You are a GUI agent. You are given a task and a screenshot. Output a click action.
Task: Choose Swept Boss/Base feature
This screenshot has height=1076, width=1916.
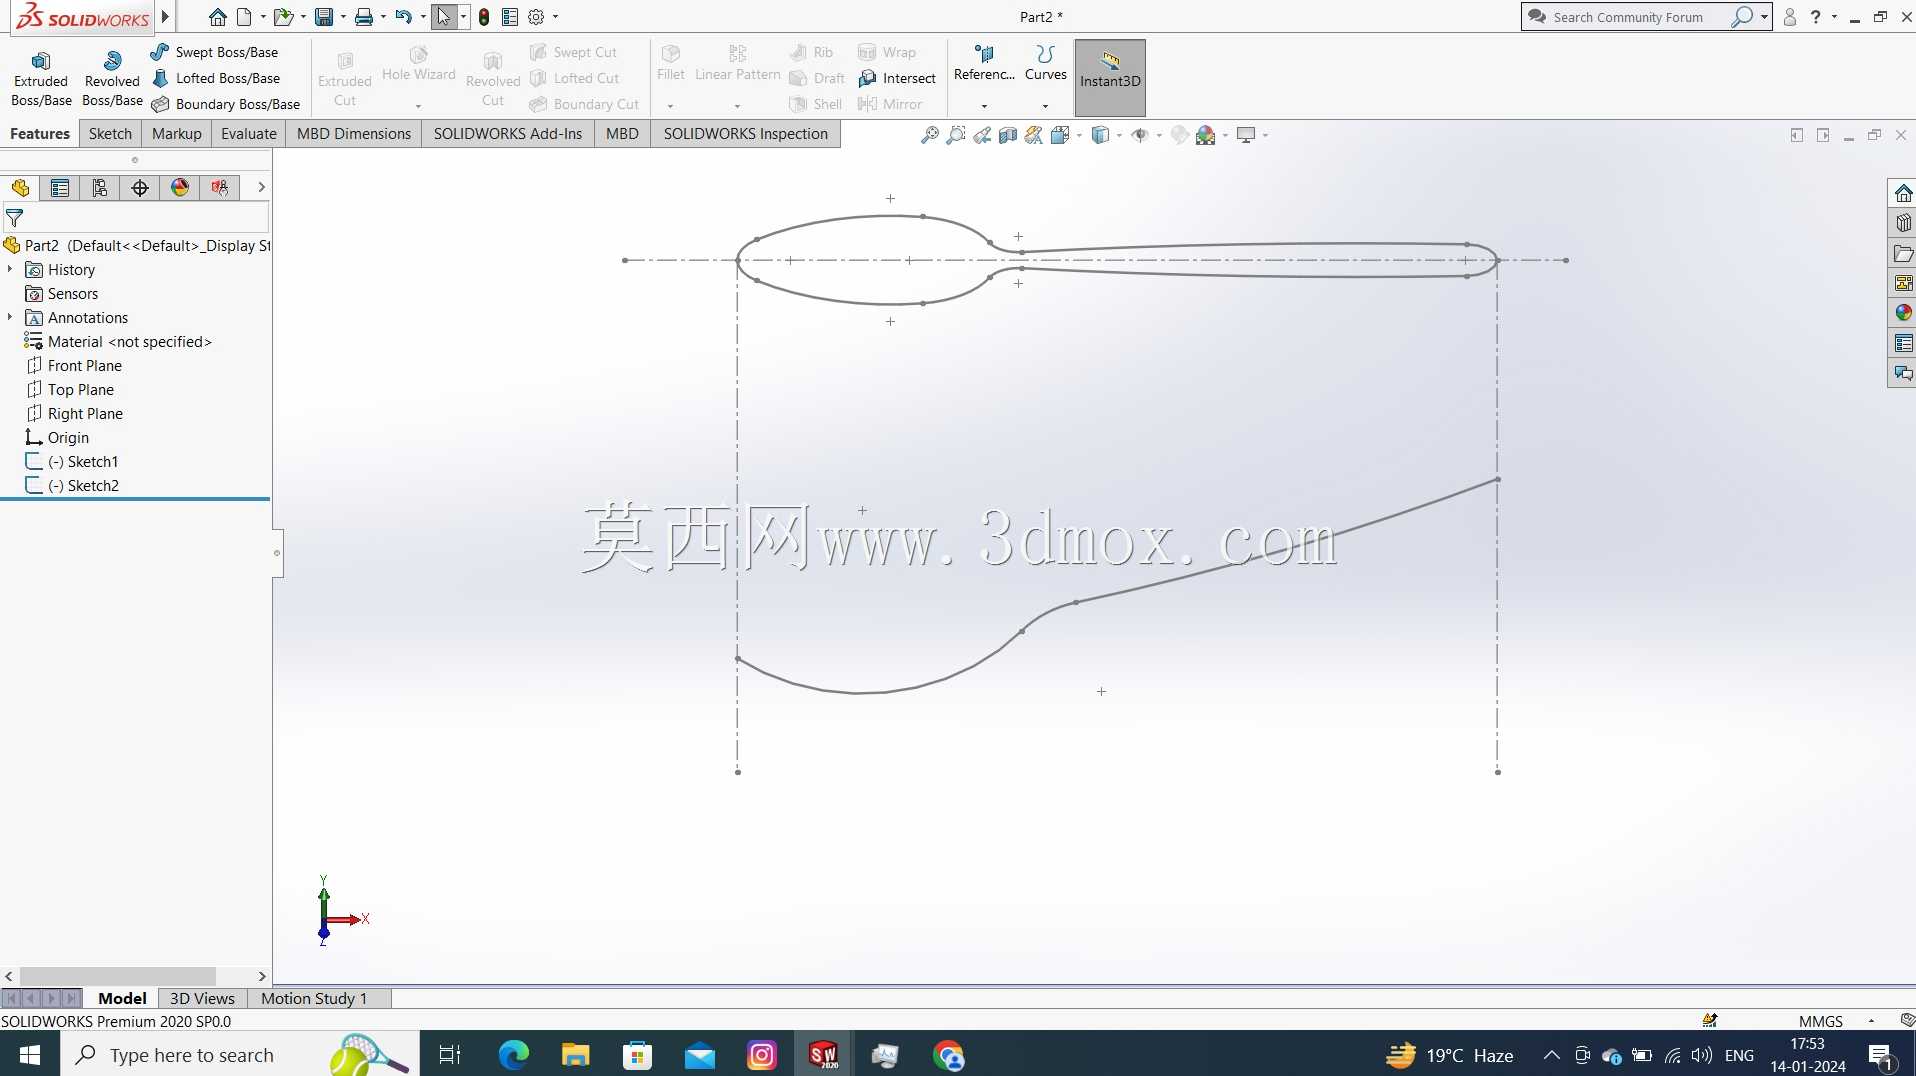215,52
